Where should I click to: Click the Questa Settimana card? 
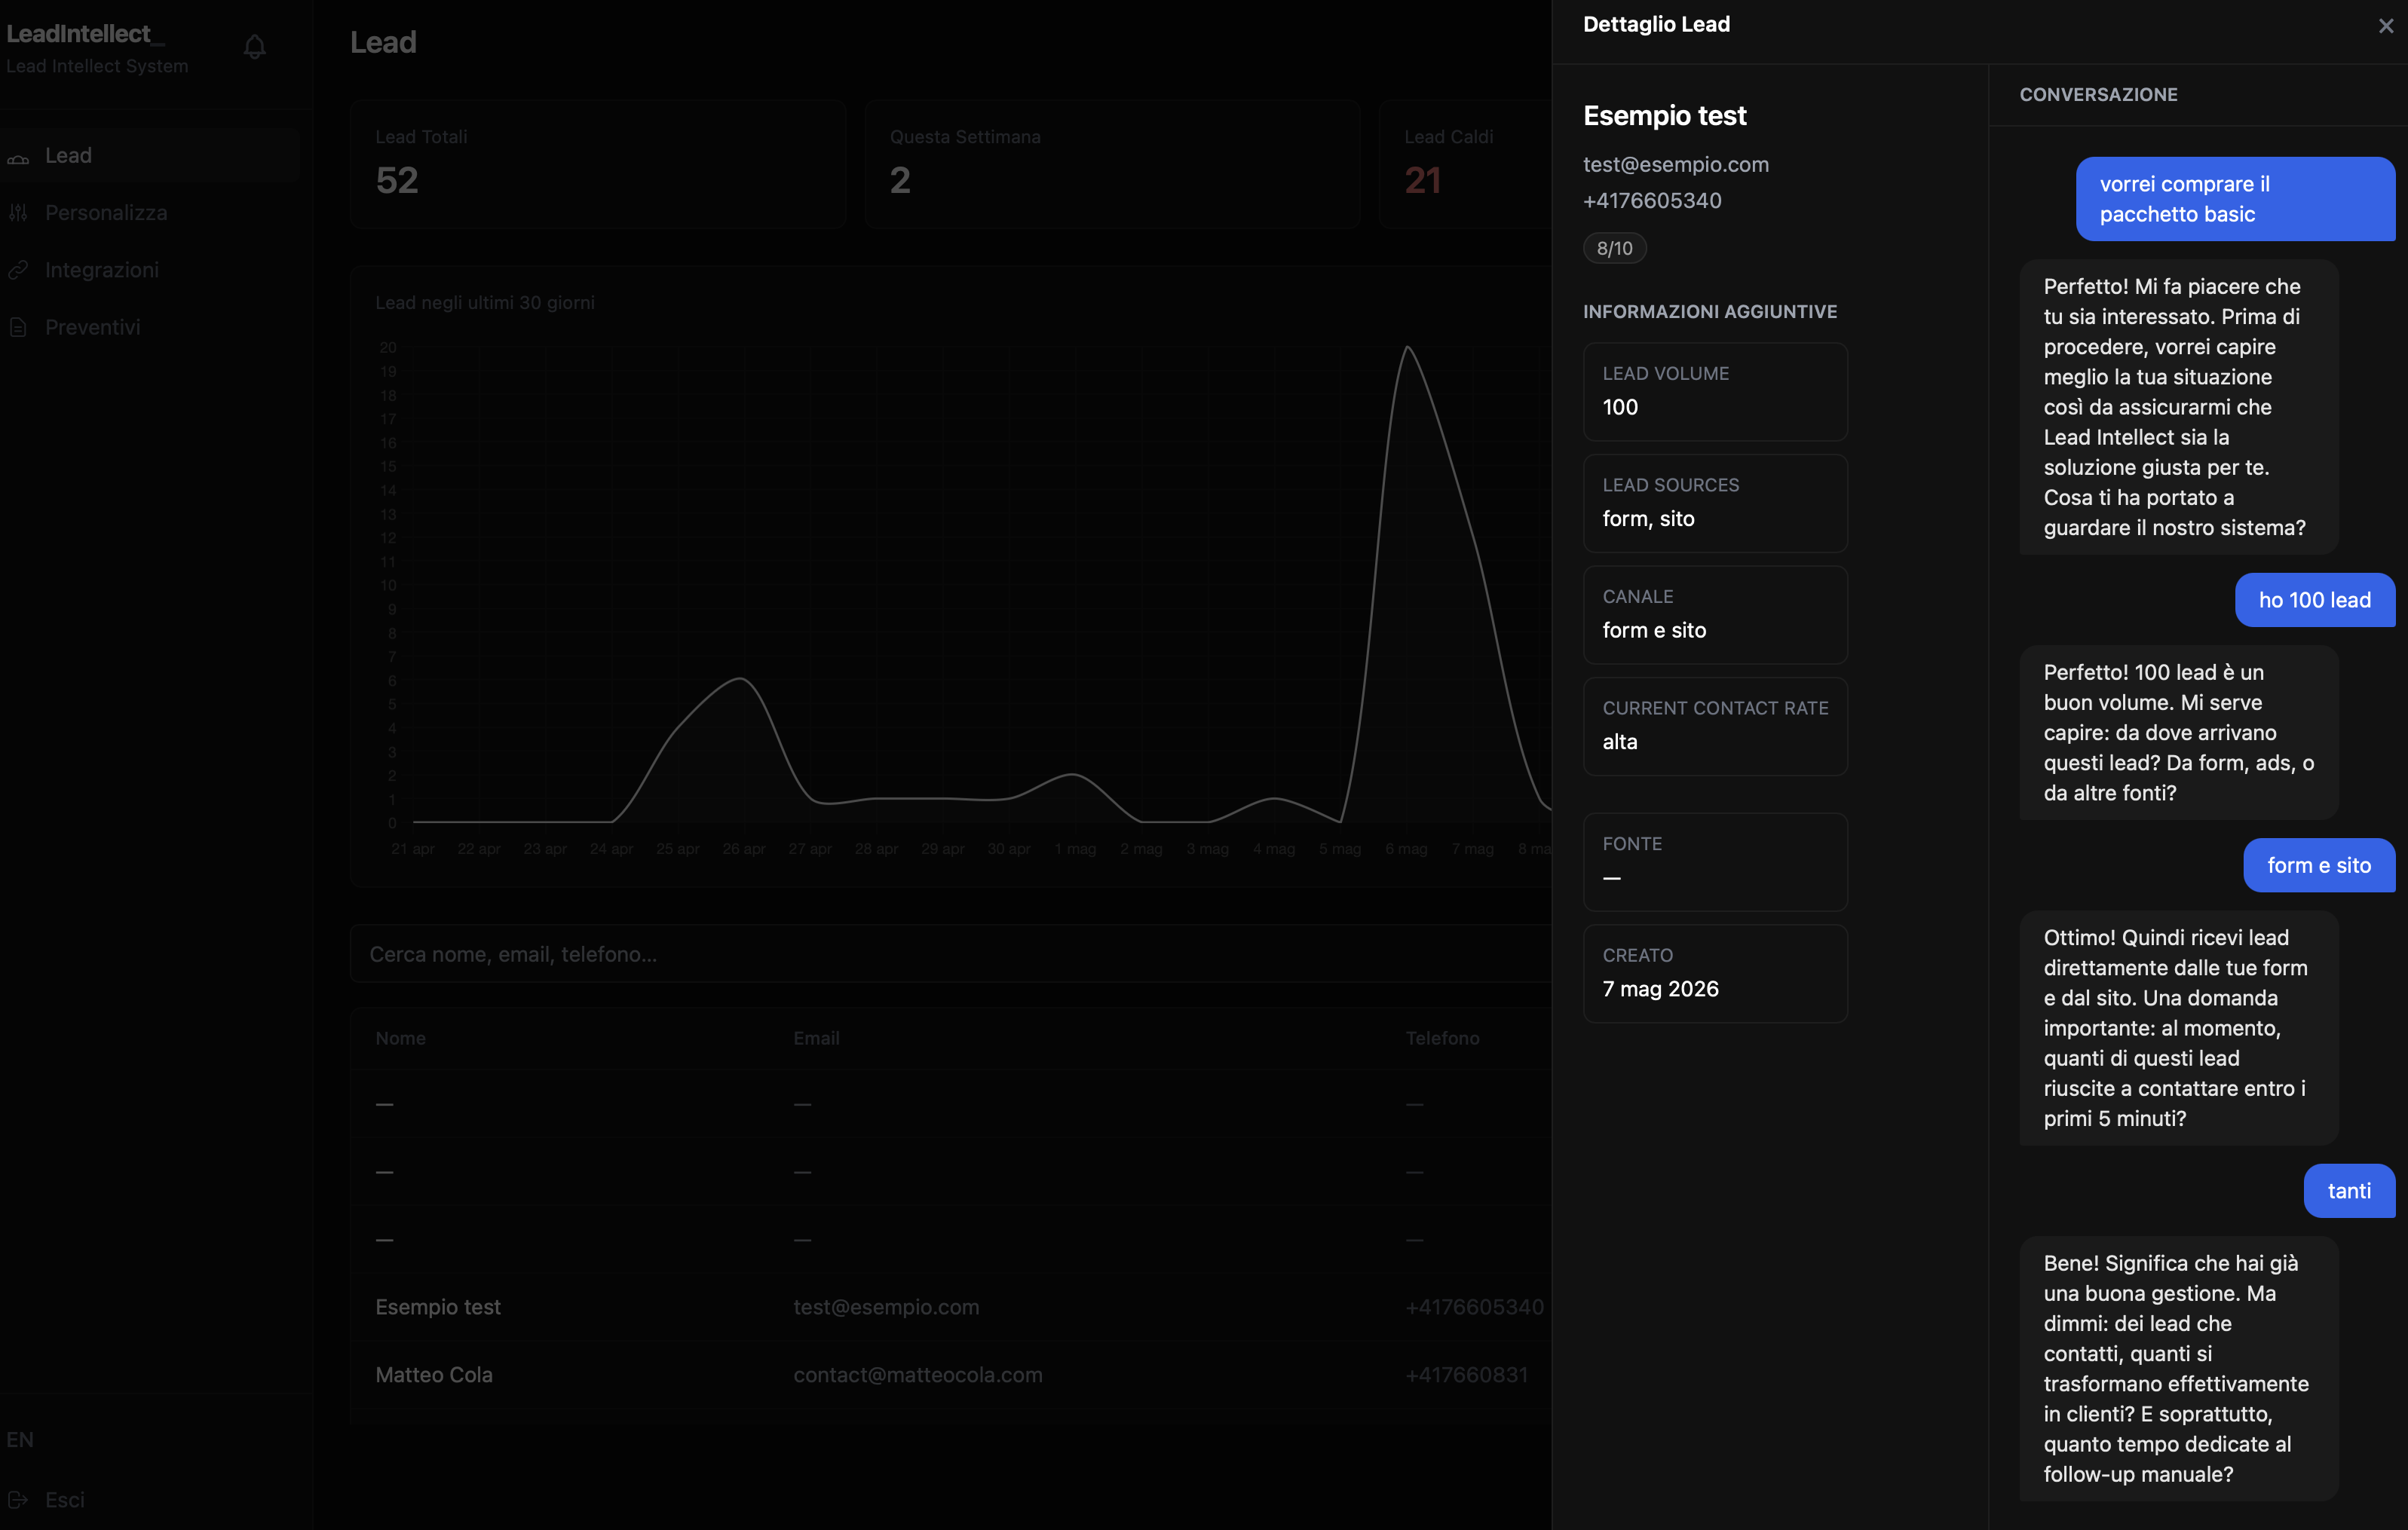click(1112, 164)
